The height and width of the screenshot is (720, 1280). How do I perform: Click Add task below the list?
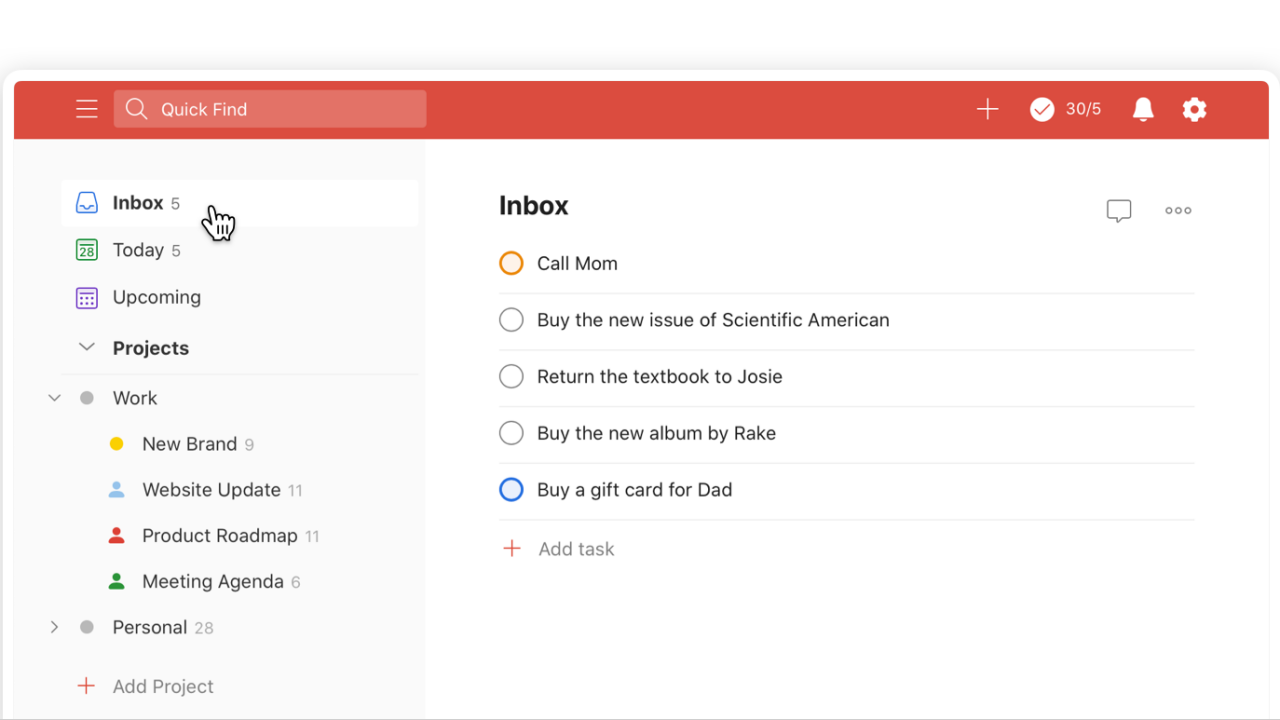point(575,549)
